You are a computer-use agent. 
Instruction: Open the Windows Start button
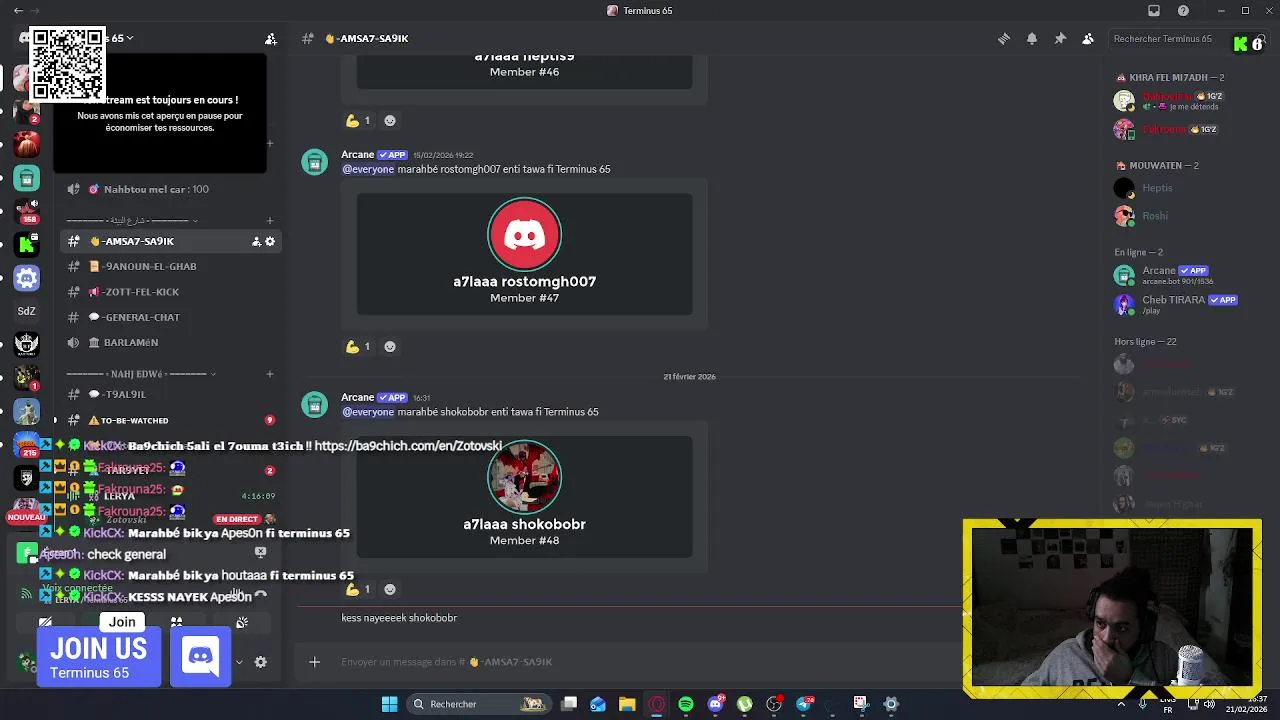[x=390, y=704]
